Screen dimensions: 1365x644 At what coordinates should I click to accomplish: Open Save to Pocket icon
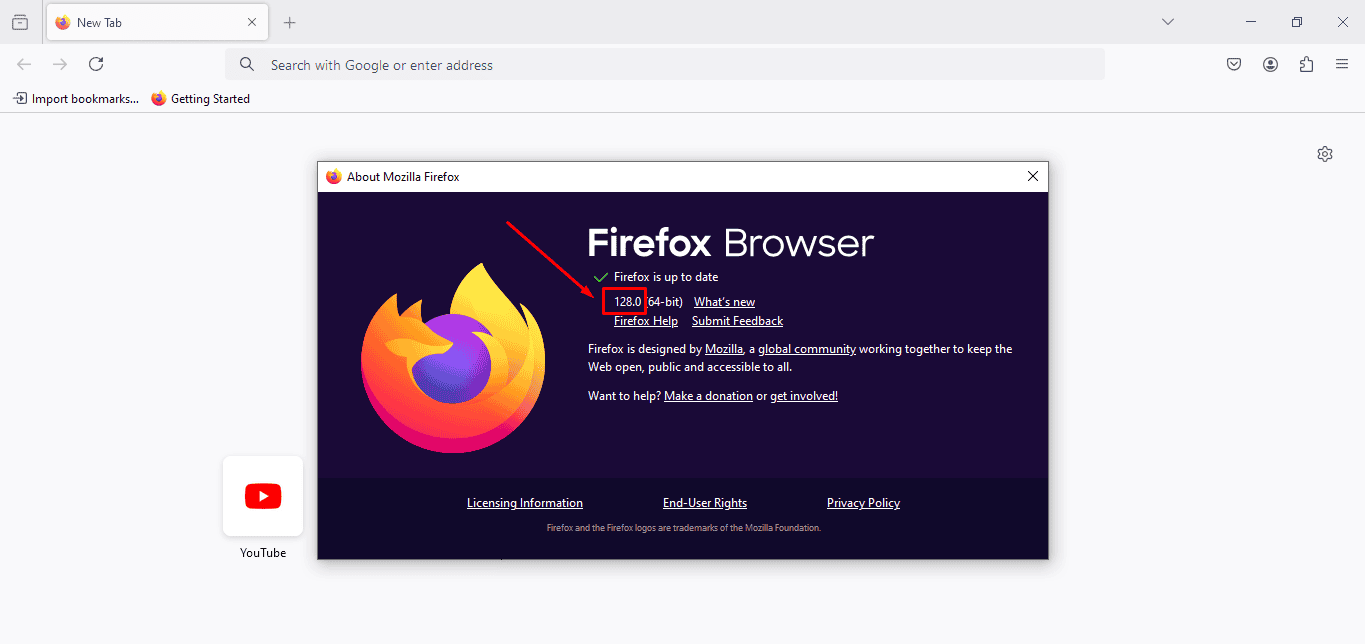click(x=1234, y=64)
